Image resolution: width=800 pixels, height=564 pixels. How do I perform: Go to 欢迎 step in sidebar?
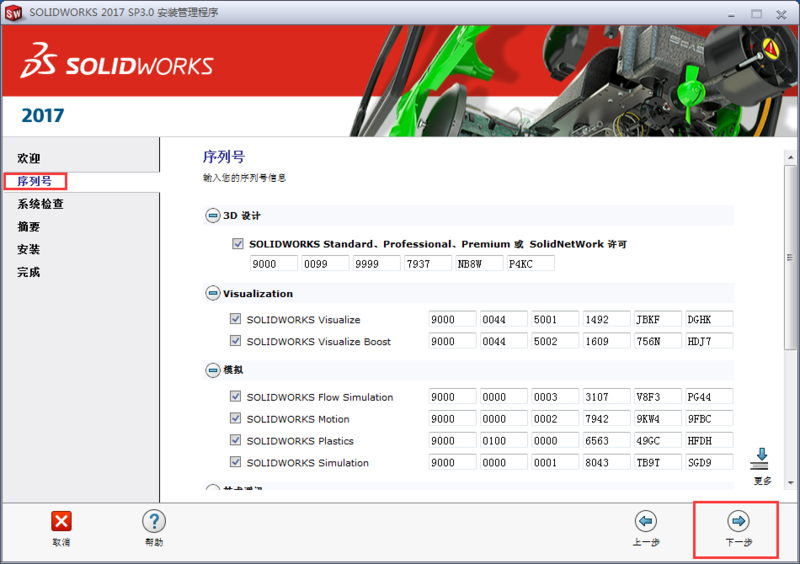[x=29, y=159]
